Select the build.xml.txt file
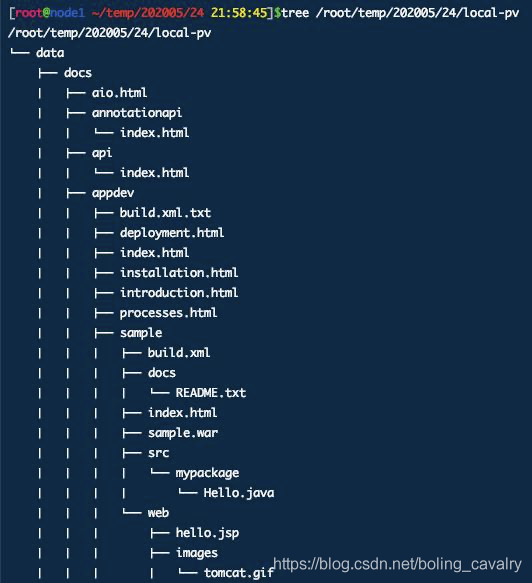The height and width of the screenshot is (583, 532). (165, 213)
